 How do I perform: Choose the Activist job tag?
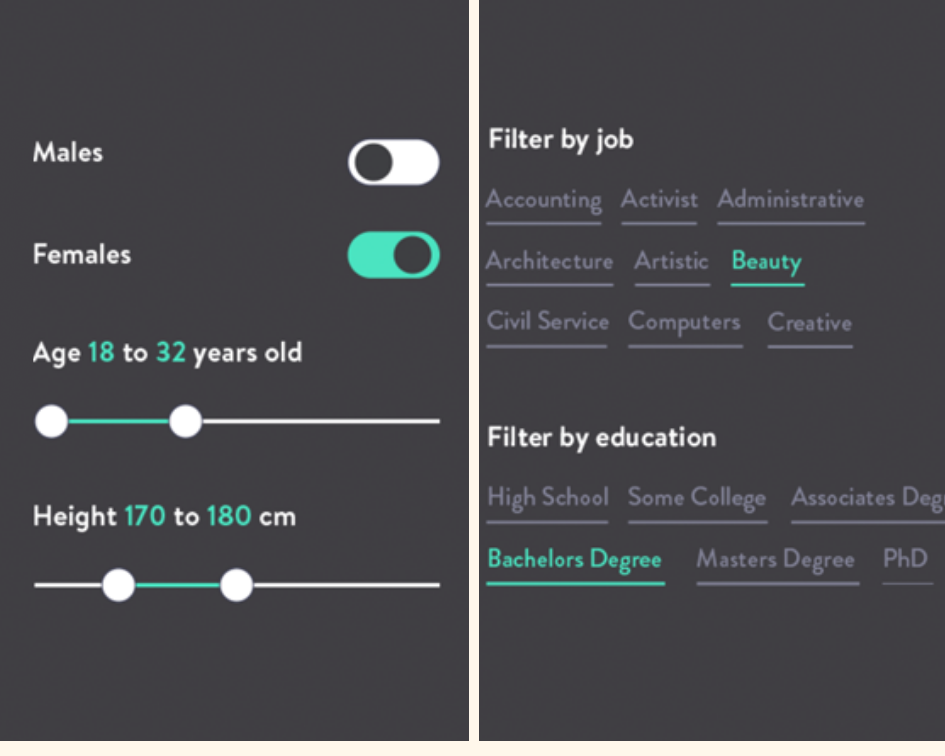pos(659,199)
